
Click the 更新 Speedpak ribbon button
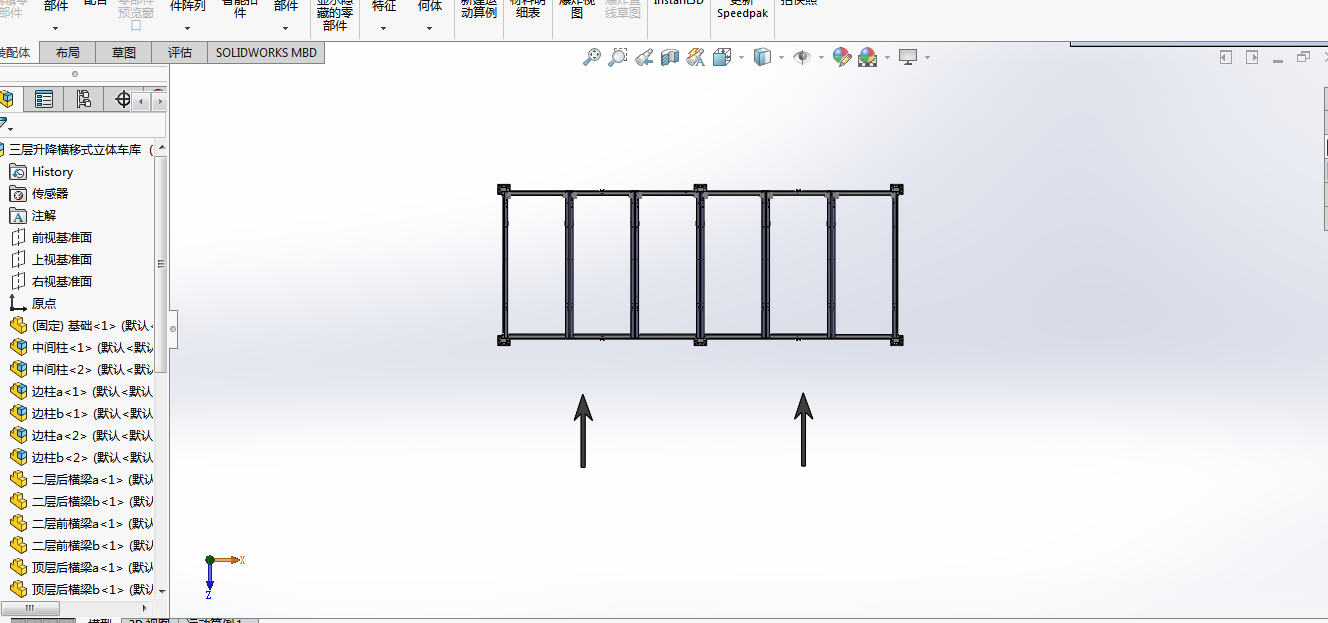pos(743,10)
